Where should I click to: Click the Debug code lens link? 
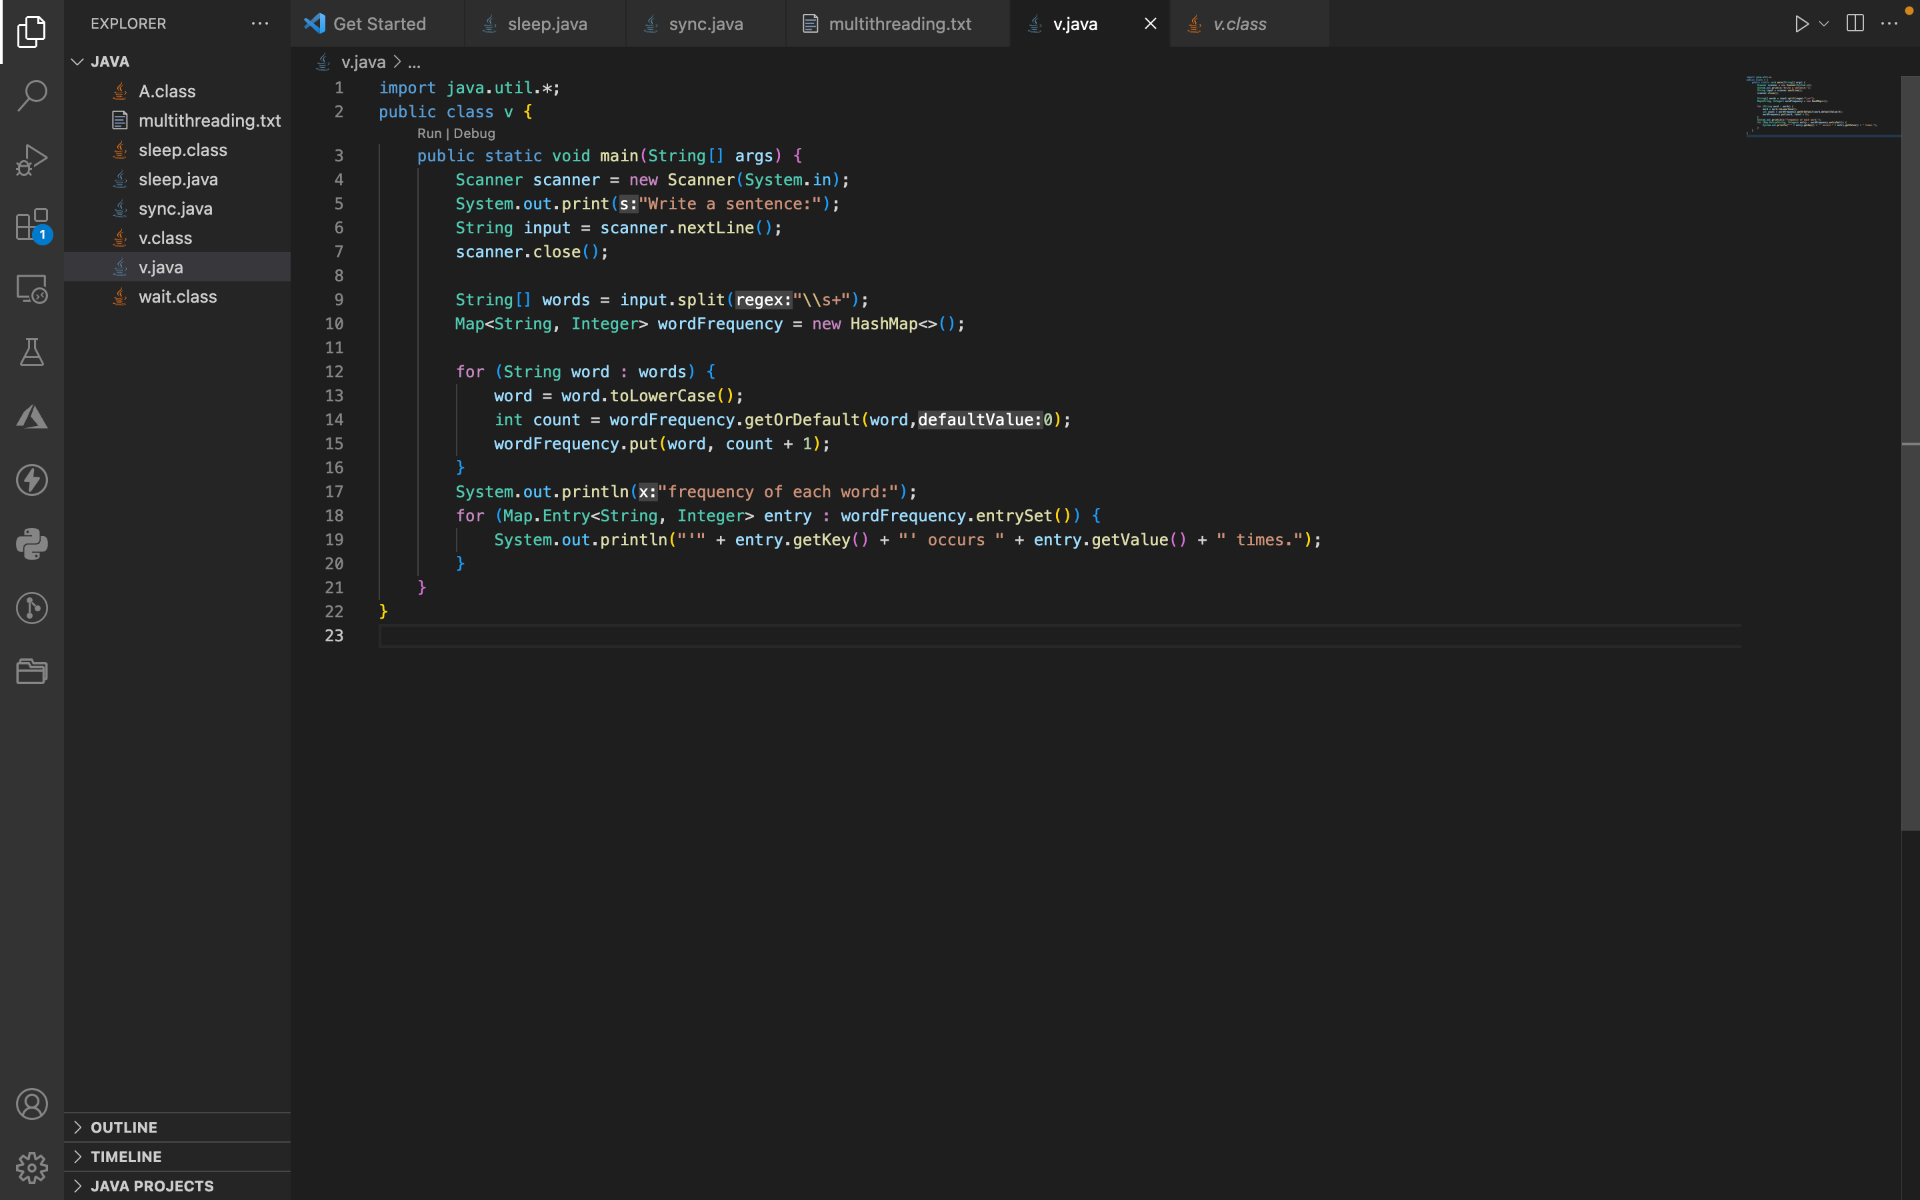coord(474,133)
